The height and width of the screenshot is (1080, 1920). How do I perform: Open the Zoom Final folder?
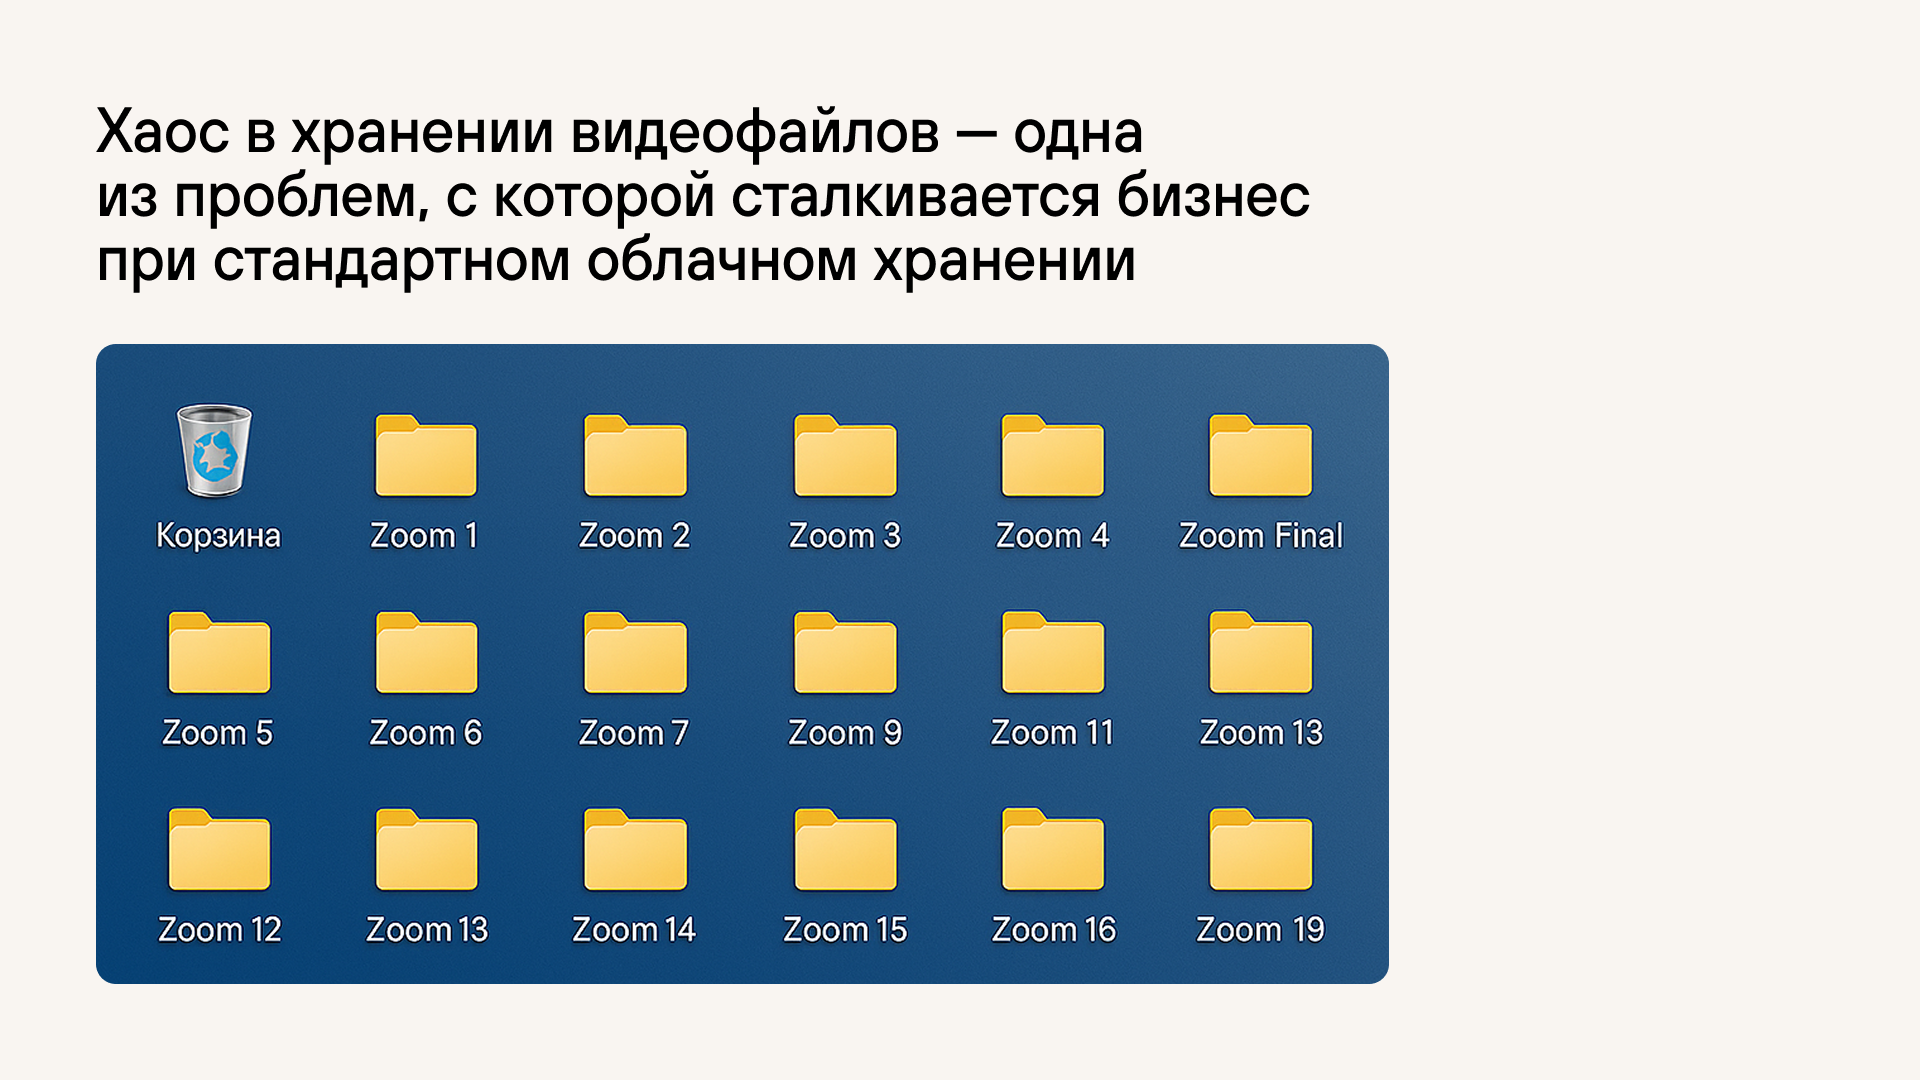coord(1260,457)
